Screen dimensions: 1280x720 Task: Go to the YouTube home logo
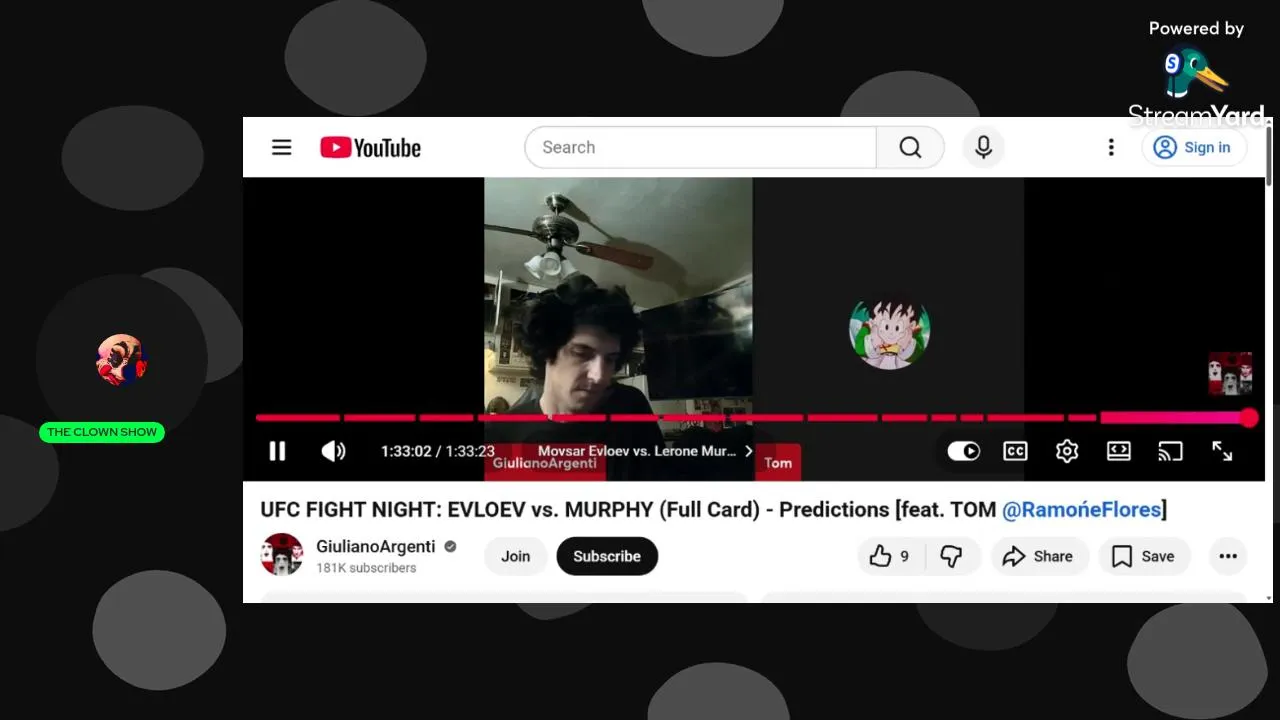pos(370,148)
